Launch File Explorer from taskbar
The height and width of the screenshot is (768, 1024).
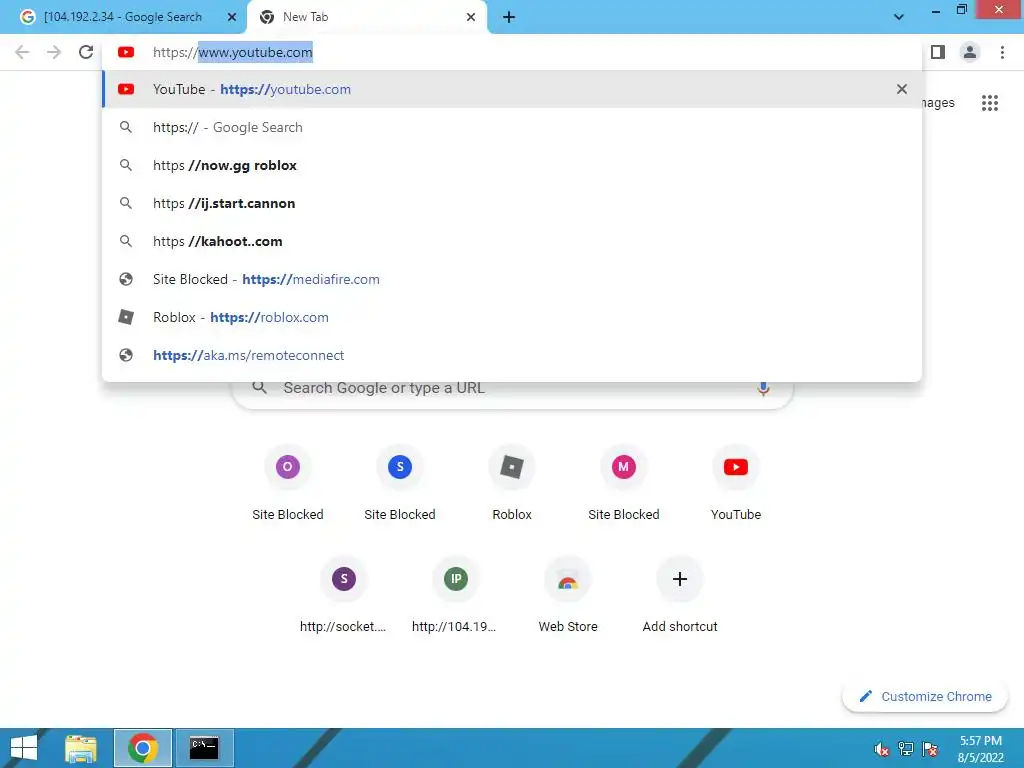point(81,748)
